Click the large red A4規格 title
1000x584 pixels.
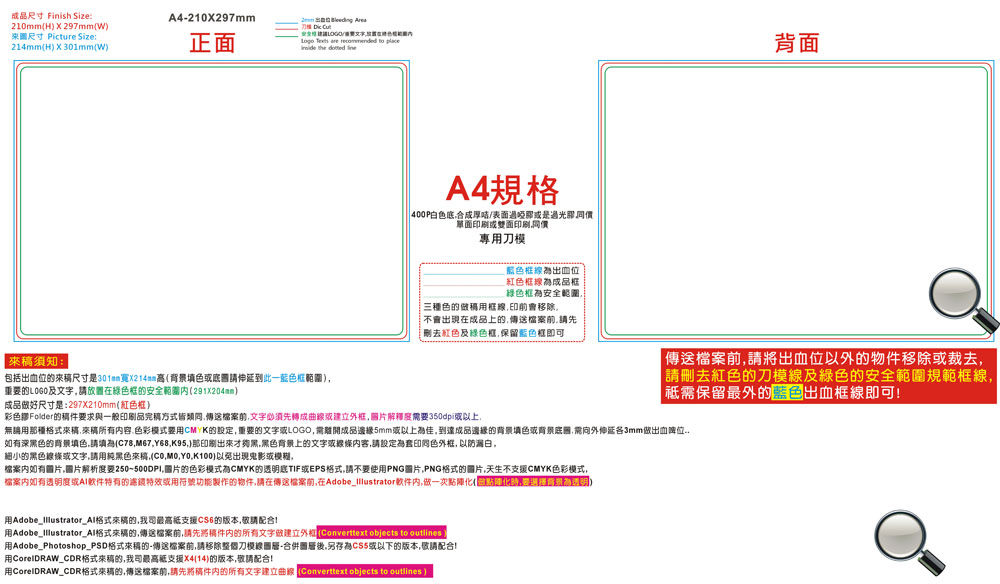pos(502,189)
